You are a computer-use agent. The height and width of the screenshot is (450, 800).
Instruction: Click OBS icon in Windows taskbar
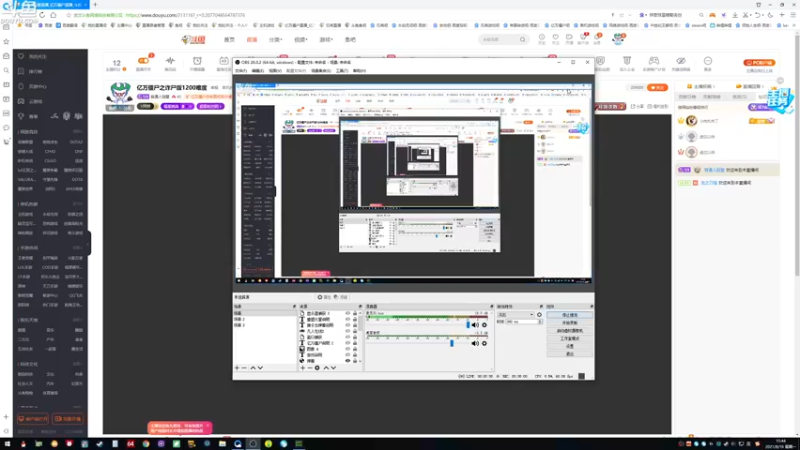pyautogui.click(x=253, y=444)
